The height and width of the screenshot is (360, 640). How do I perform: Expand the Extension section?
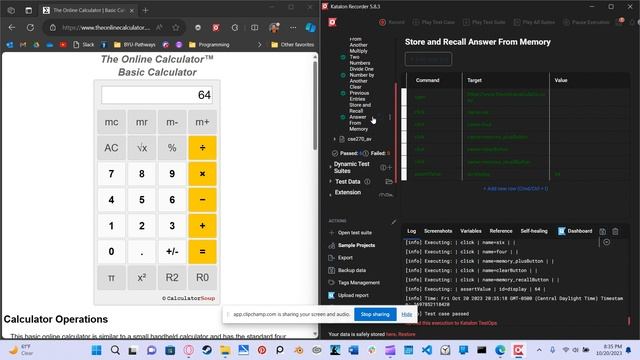[x=330, y=194]
